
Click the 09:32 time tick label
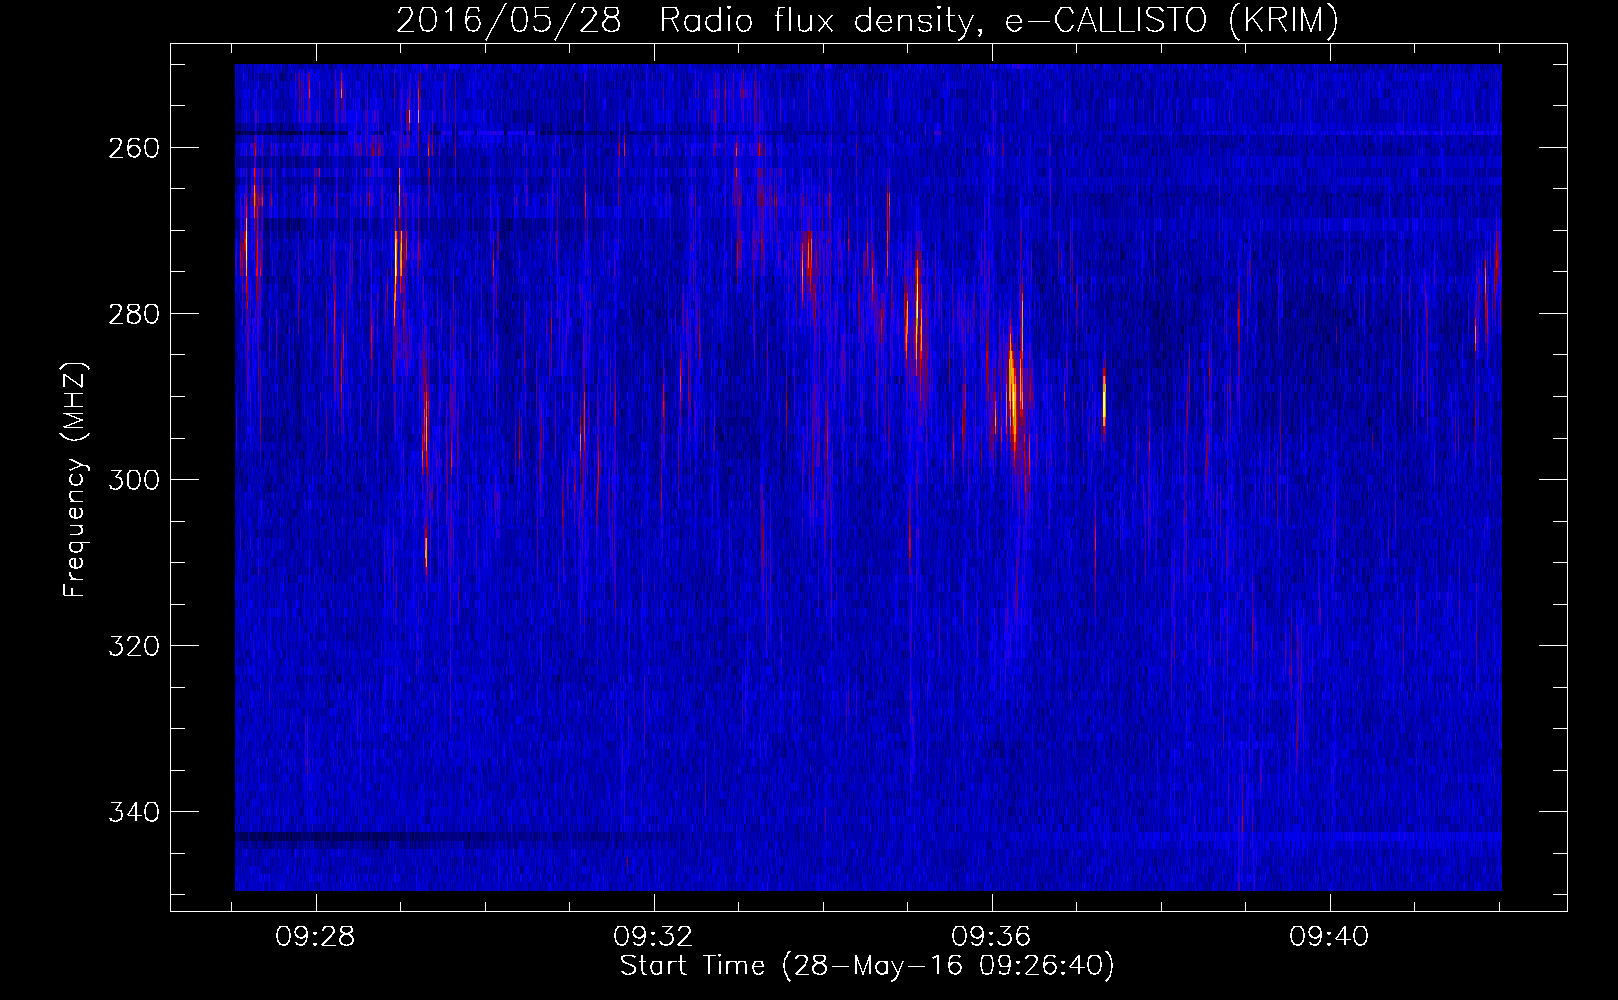click(x=654, y=937)
